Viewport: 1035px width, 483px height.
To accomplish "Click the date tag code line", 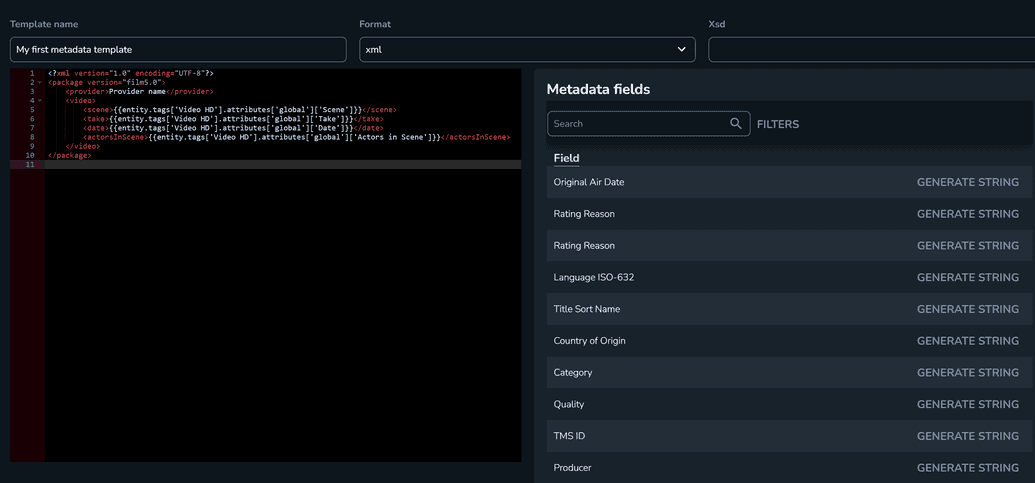I will 233,128.
